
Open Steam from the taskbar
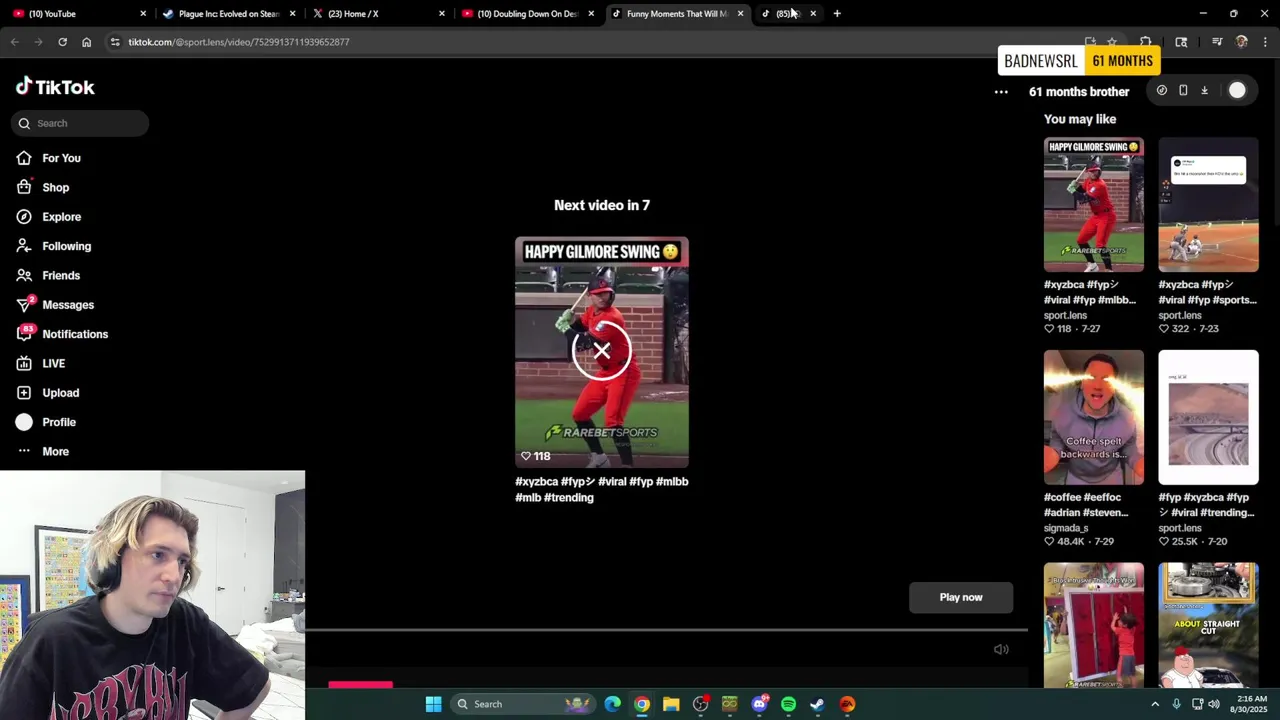click(817, 704)
